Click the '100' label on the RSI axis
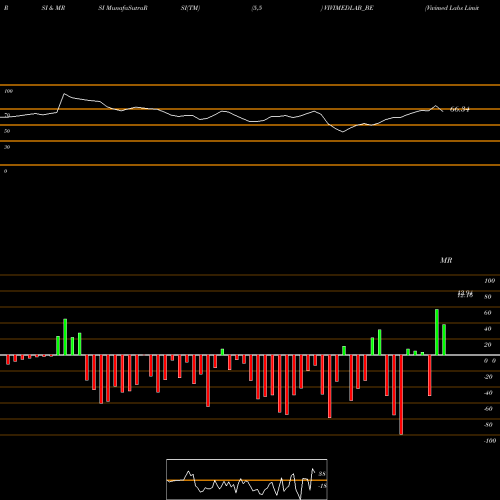500x500 pixels. click(x=9, y=91)
